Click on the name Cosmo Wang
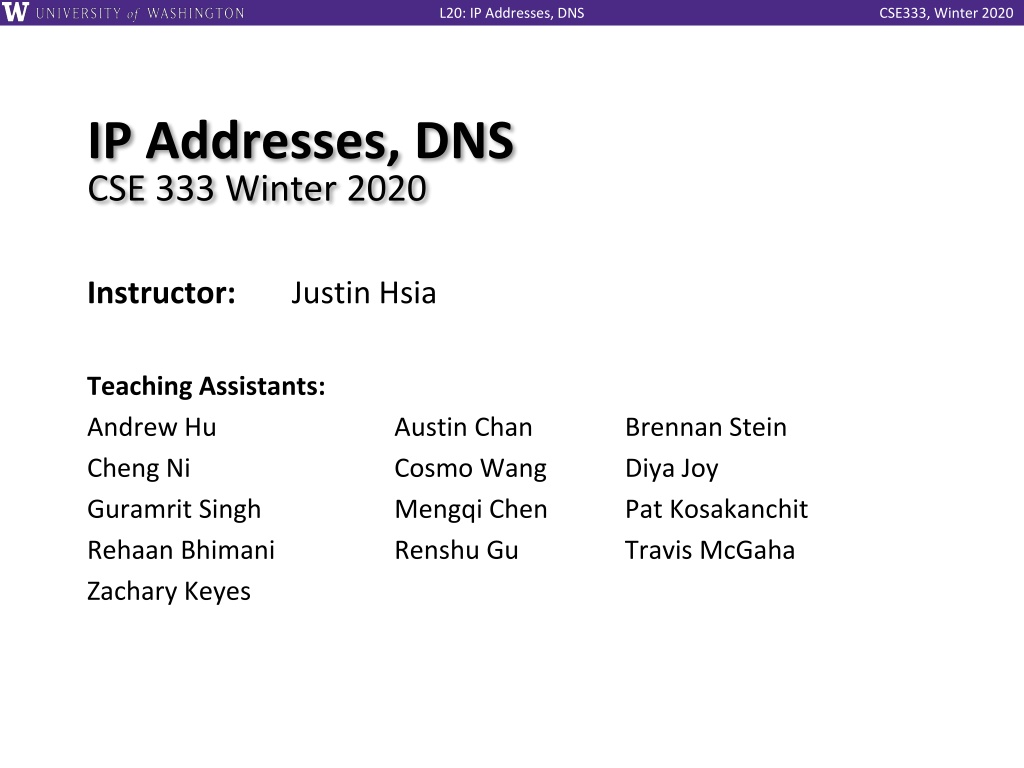Screen dimensions: 1024x768 pyautogui.click(x=470, y=469)
